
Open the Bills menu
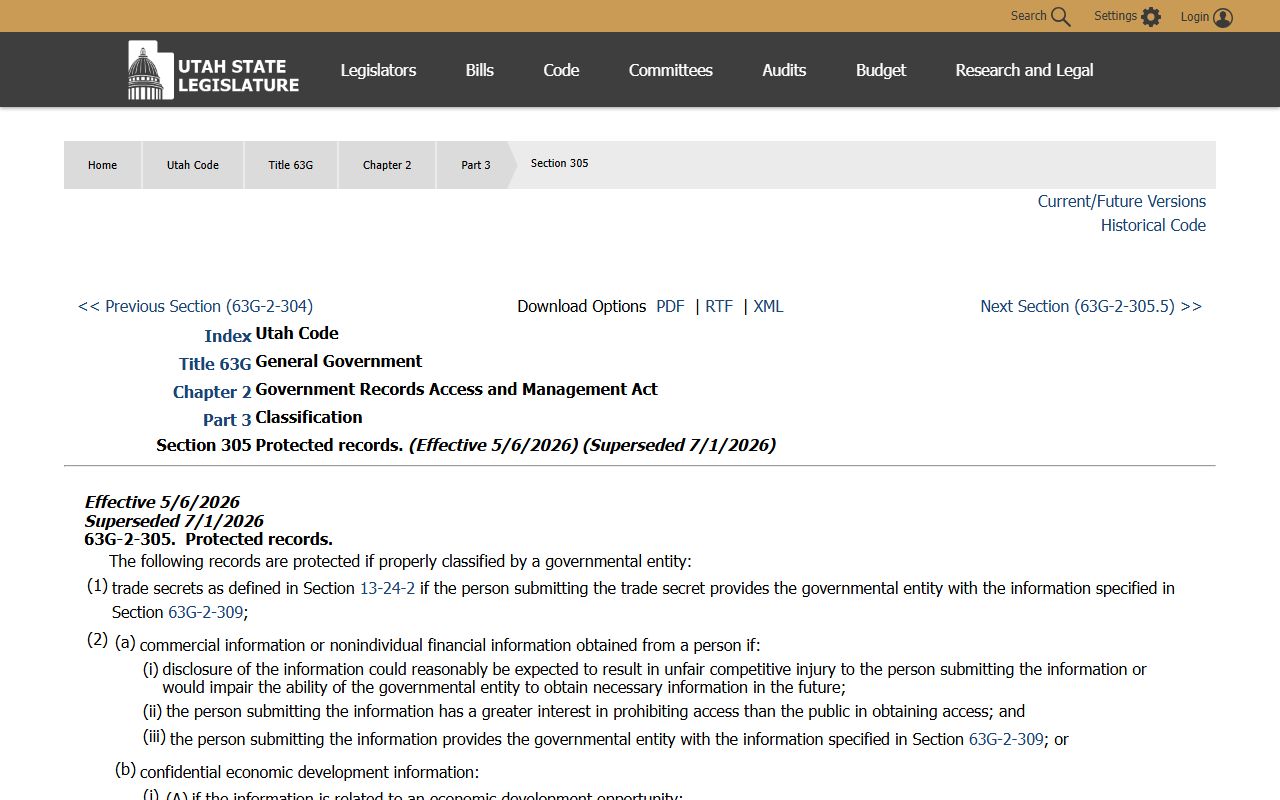[480, 70]
